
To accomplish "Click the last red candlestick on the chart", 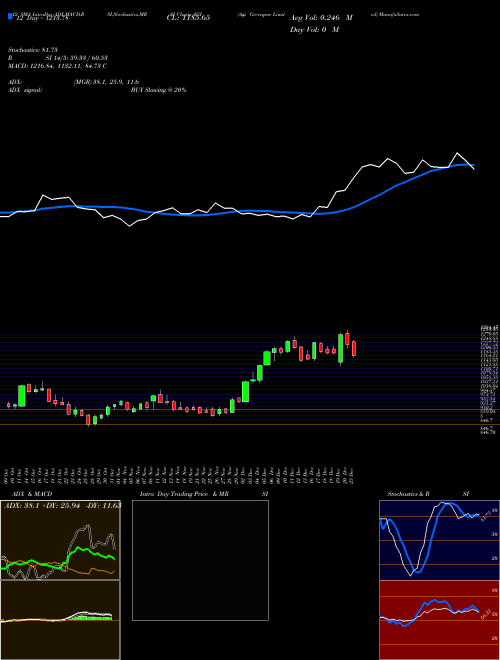I will point(354,349).
